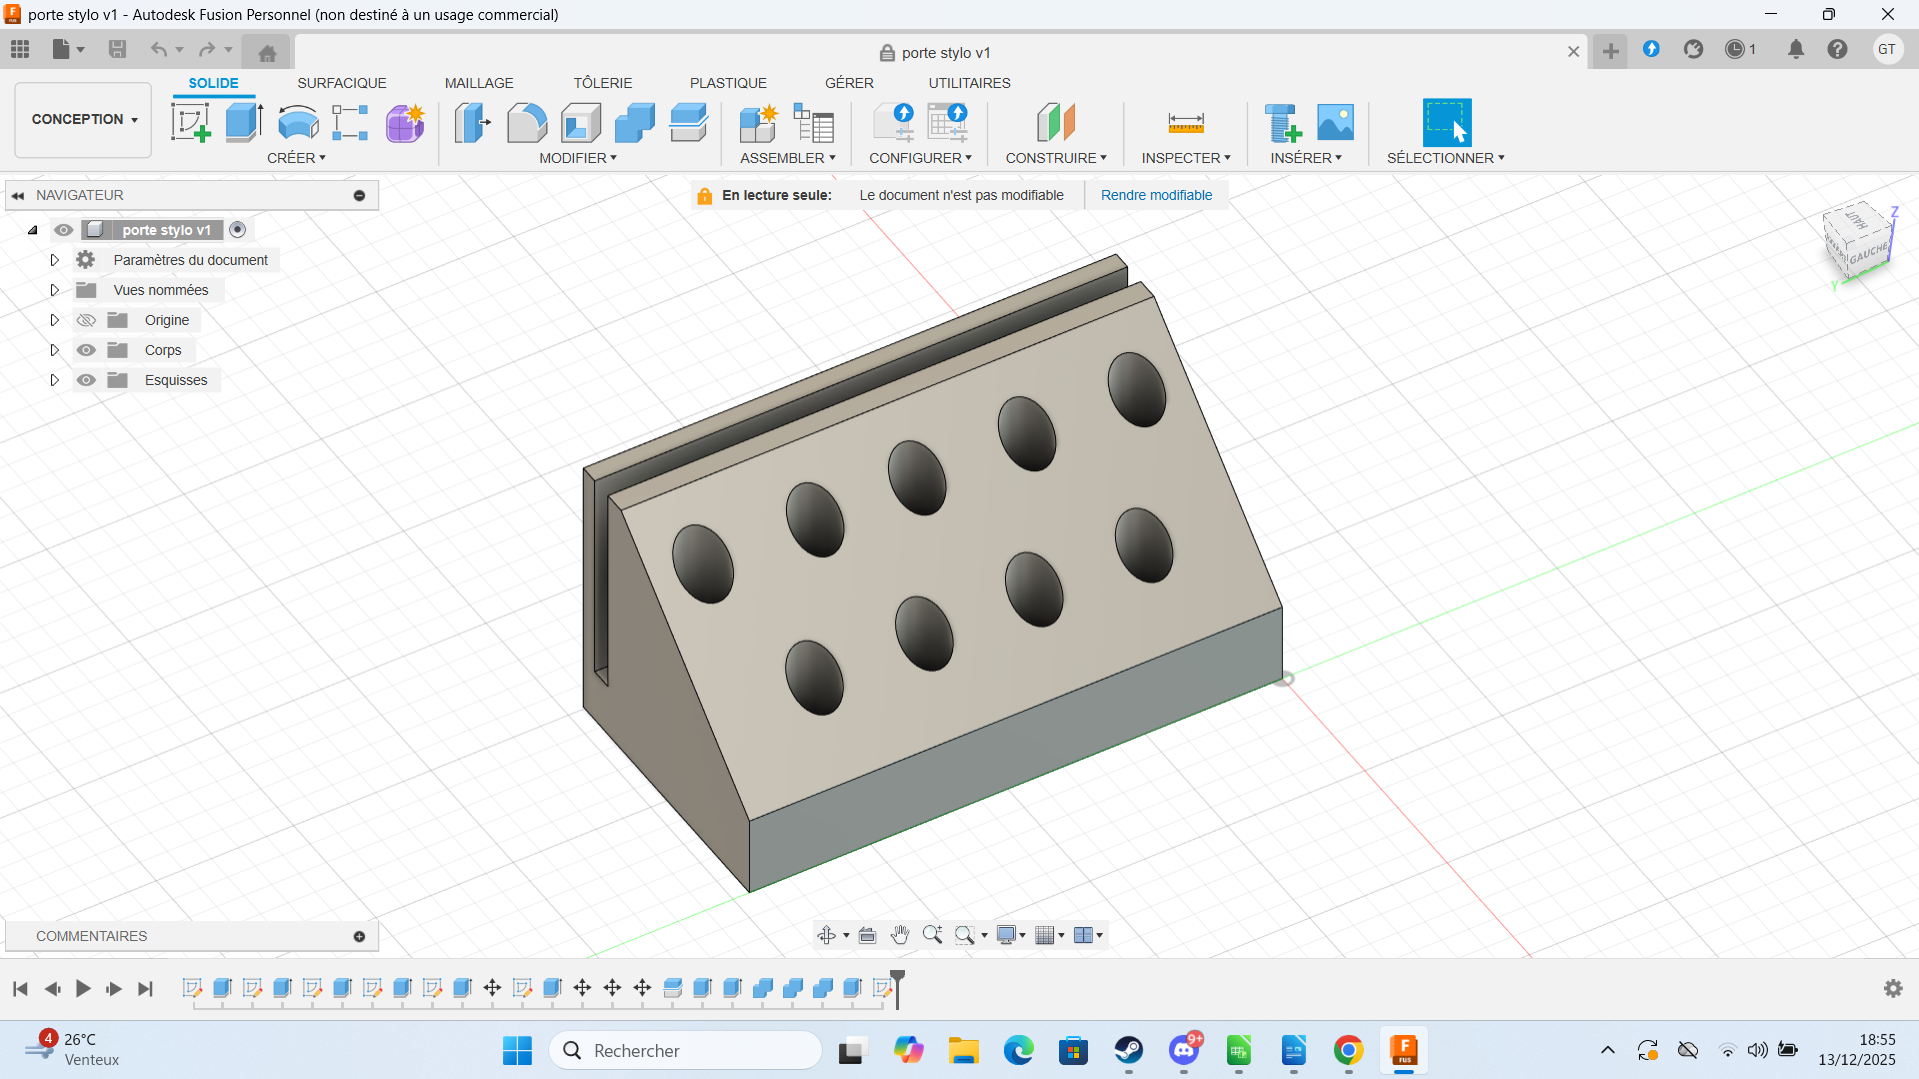Viewport: 1919px width, 1079px height.
Task: Open the CONSTRUIRE dropdown menu
Action: [x=1055, y=158]
